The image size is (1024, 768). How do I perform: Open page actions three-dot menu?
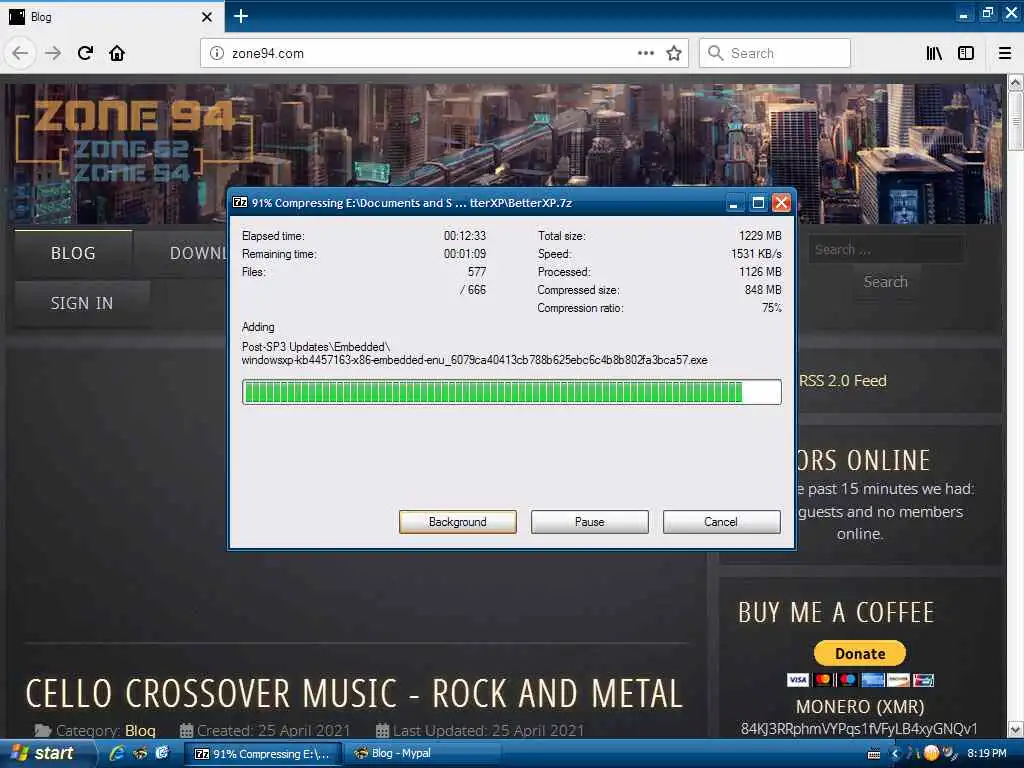(x=645, y=53)
